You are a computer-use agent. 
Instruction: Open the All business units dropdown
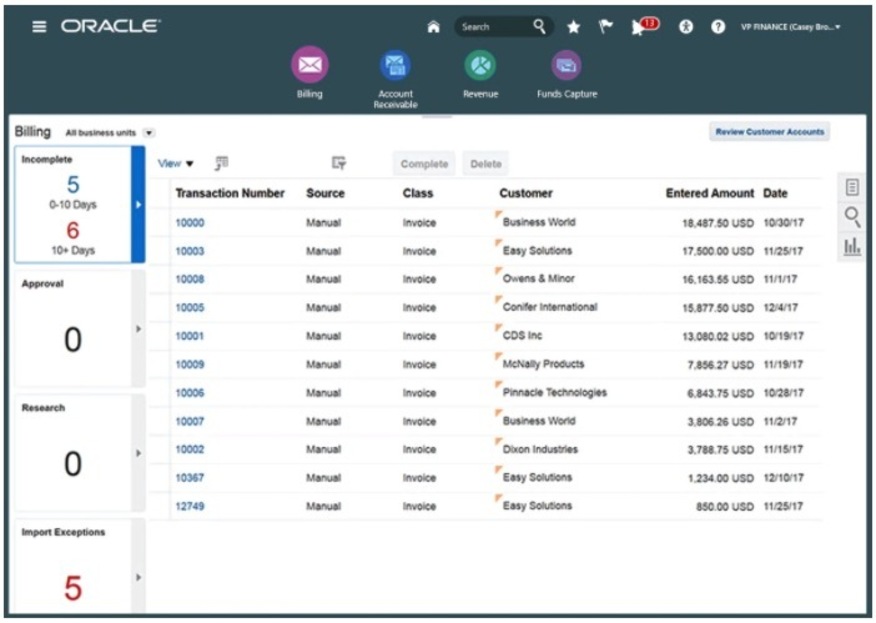coord(149,133)
